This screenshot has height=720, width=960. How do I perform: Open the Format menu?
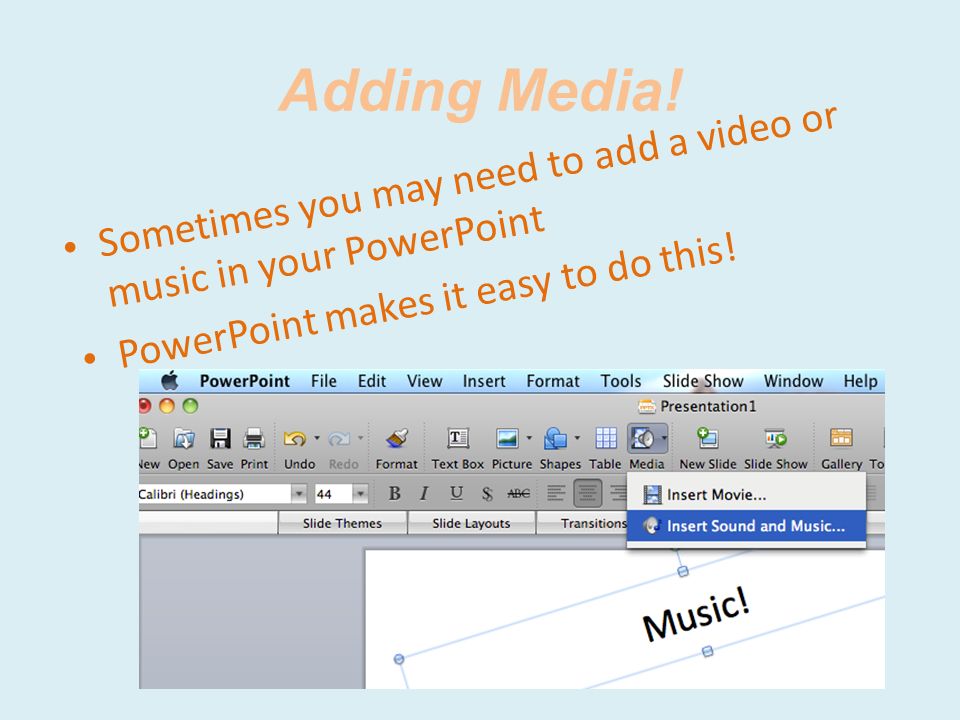pos(553,381)
